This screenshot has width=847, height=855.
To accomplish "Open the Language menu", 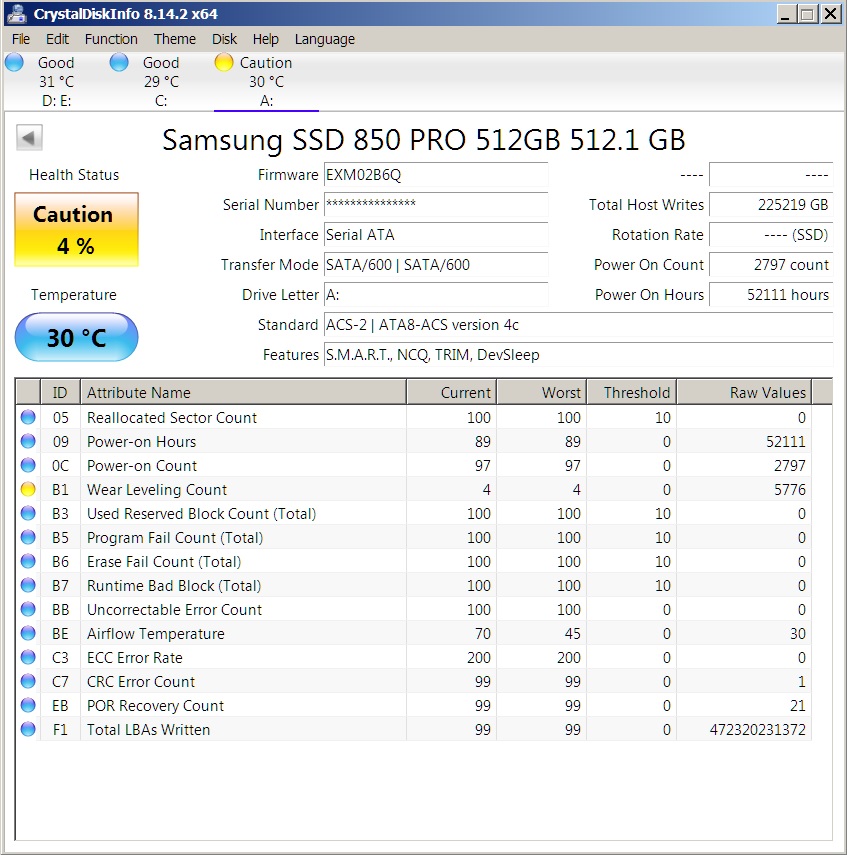I will pyautogui.click(x=325, y=39).
